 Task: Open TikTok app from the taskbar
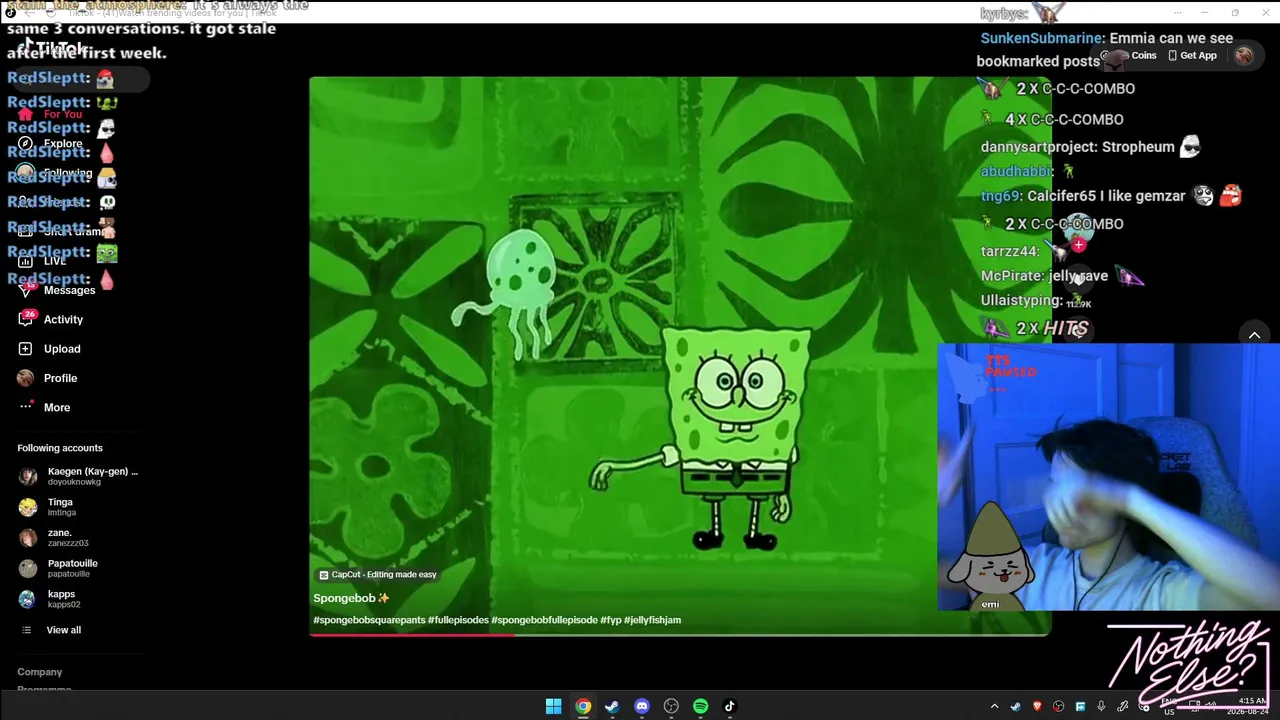[x=730, y=706]
